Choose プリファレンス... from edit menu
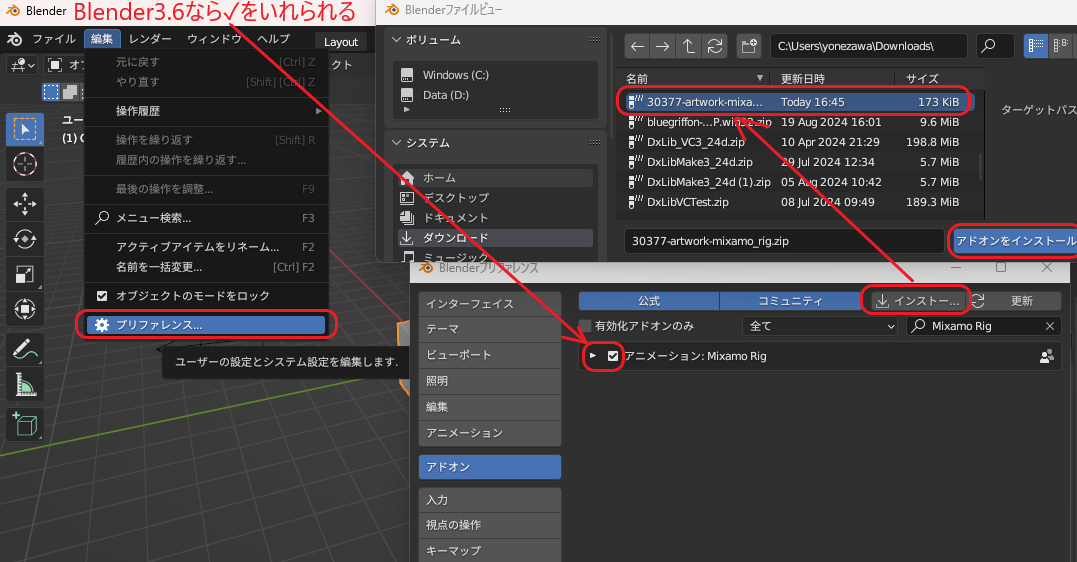 (206, 325)
